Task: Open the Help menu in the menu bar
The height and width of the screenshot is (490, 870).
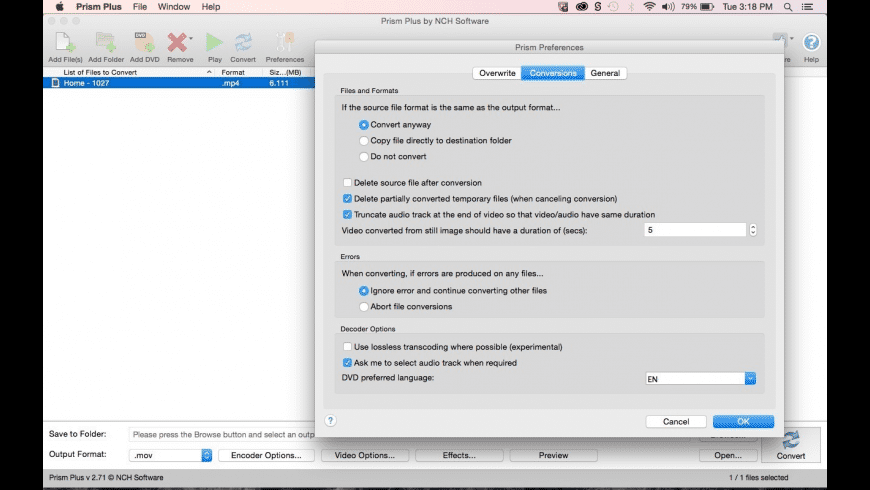Action: coord(211,7)
